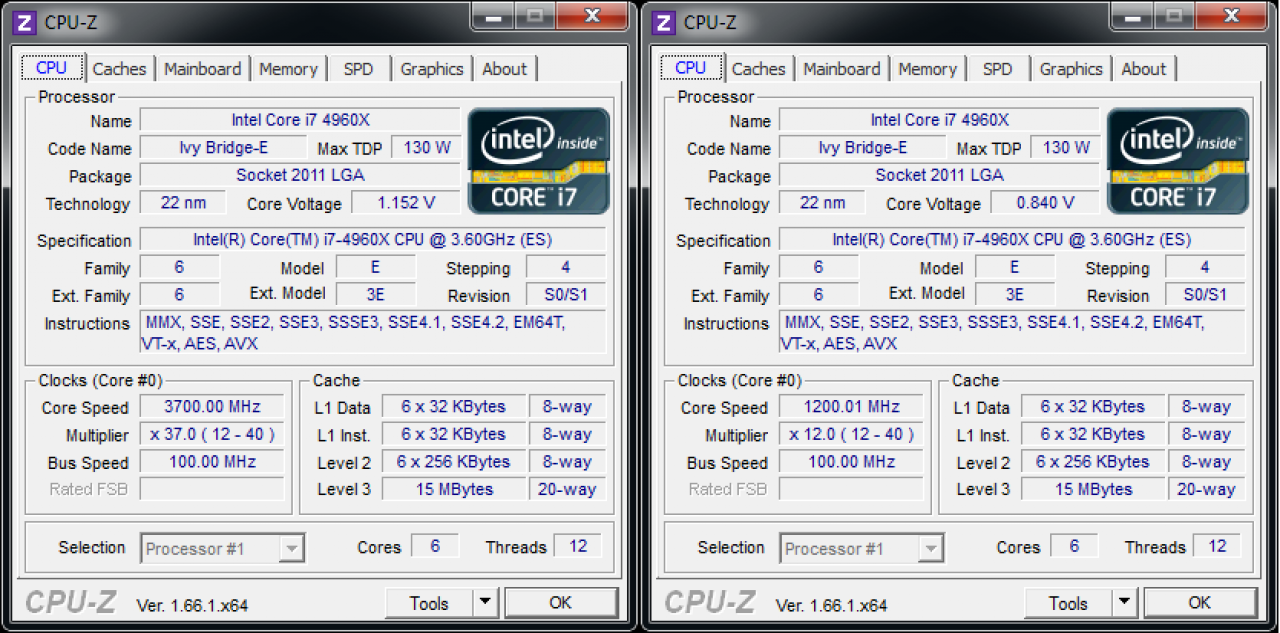Open Graphics tab in left window

pos(432,69)
